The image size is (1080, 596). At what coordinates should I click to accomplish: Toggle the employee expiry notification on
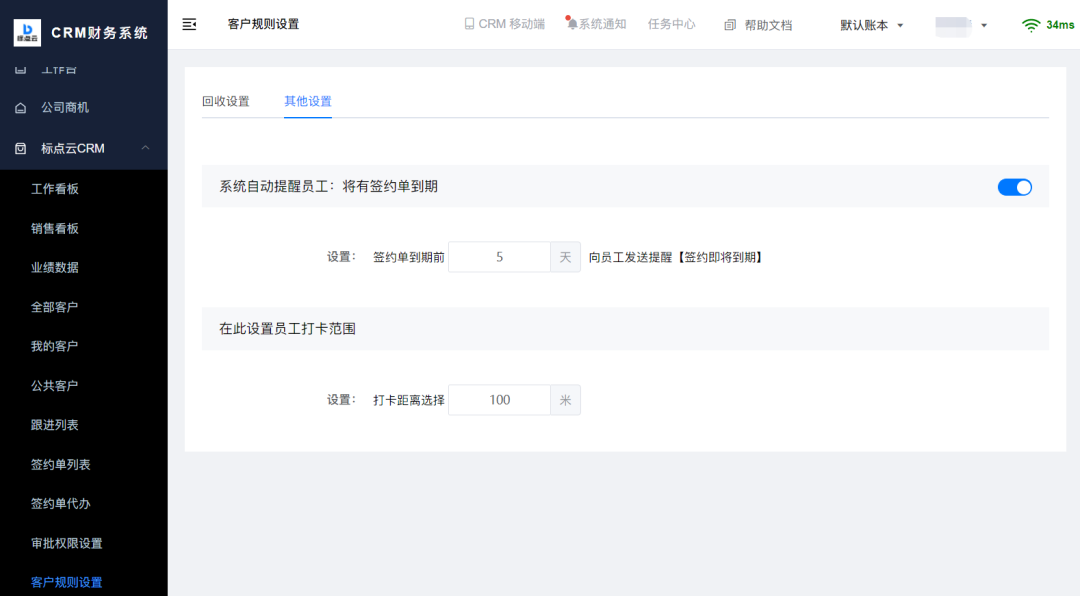(x=1014, y=187)
